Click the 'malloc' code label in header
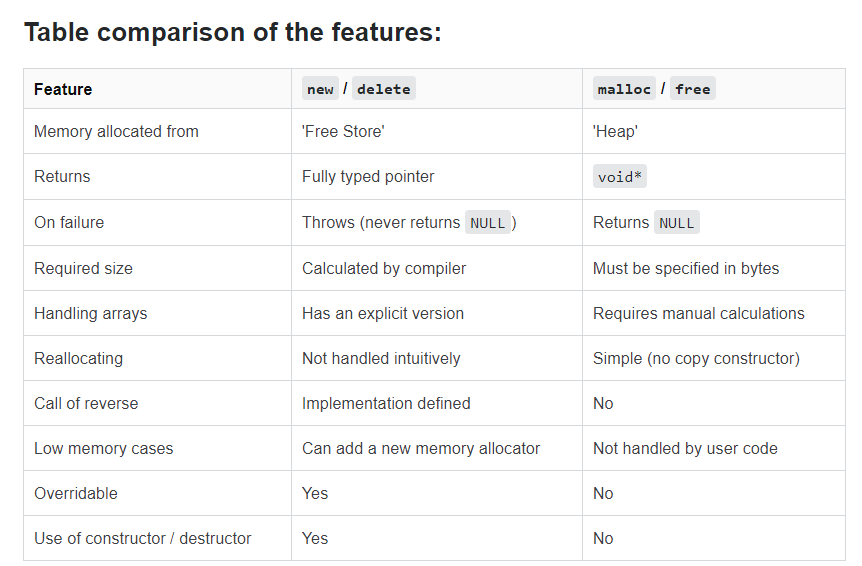The width and height of the screenshot is (862, 566). [x=624, y=89]
